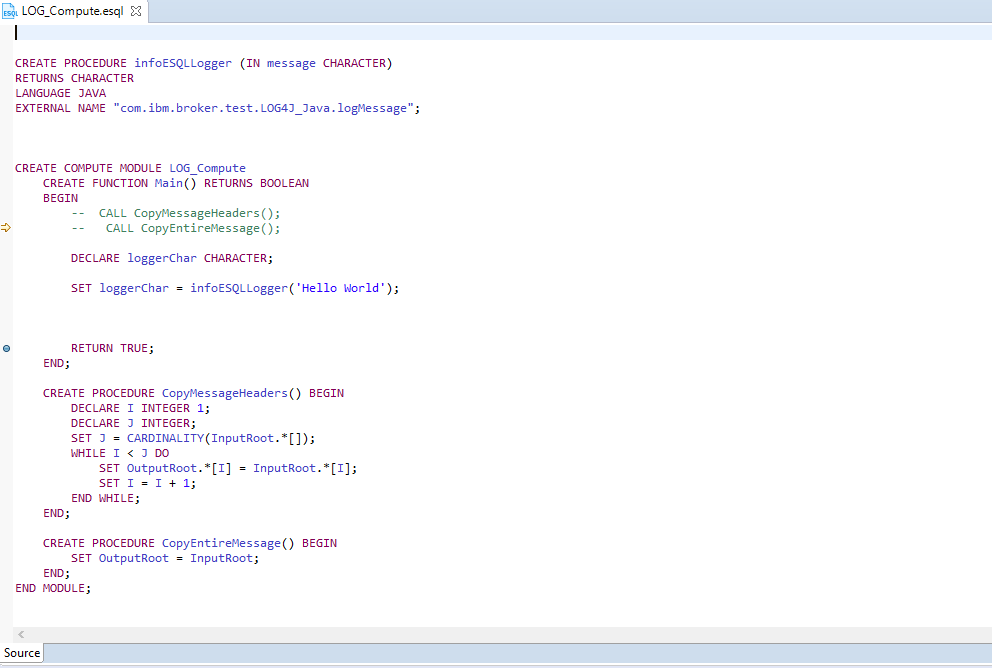Screen dimensions: 992x668
Task: Click the orange arrow marker in gutter
Action: (x=6, y=228)
